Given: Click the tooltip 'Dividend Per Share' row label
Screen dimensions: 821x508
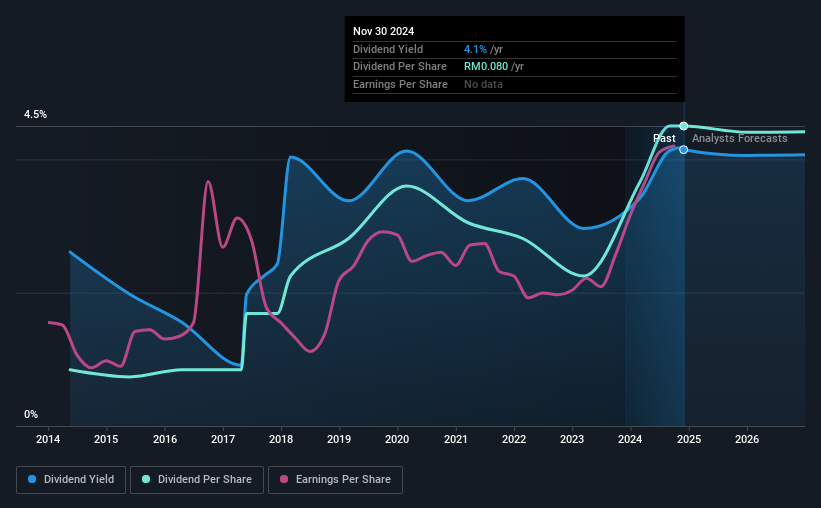Looking at the screenshot, I should coord(400,67).
